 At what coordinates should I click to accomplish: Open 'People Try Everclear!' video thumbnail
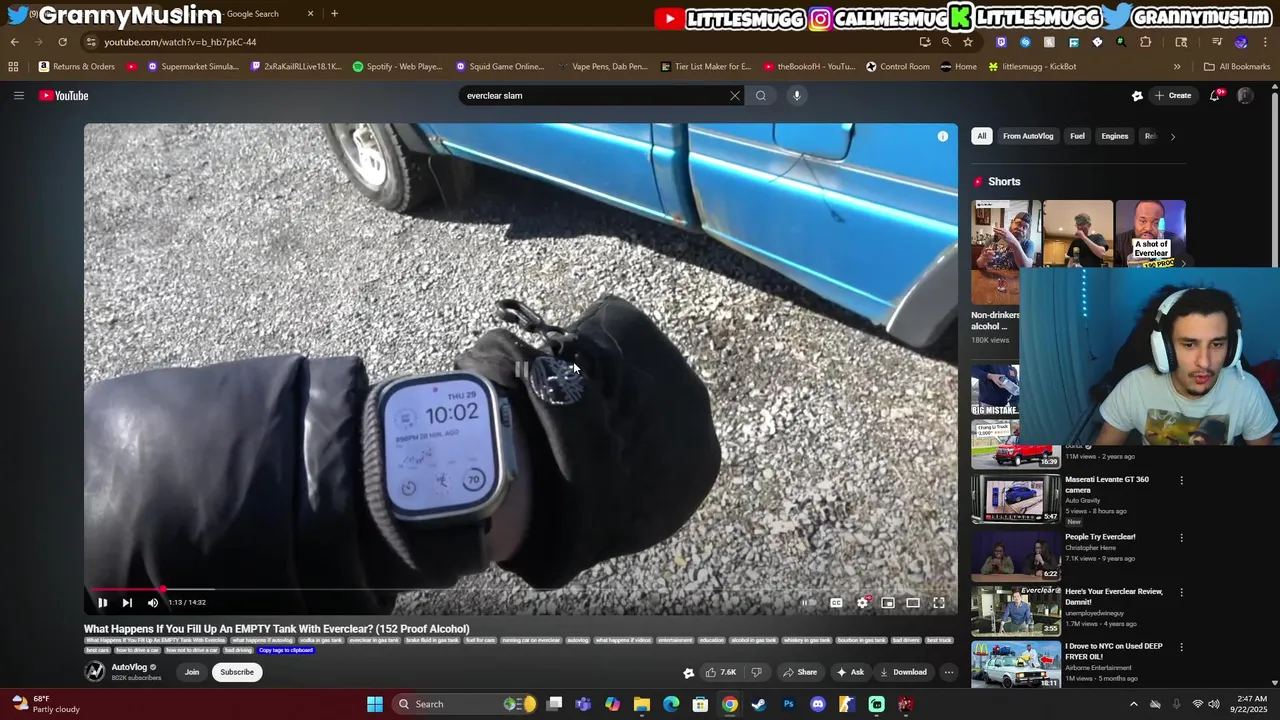[1016, 555]
